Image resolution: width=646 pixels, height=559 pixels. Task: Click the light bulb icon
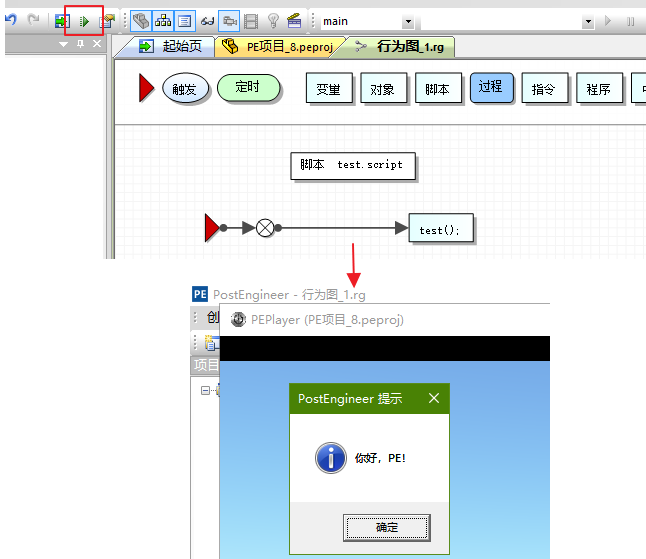tap(273, 21)
